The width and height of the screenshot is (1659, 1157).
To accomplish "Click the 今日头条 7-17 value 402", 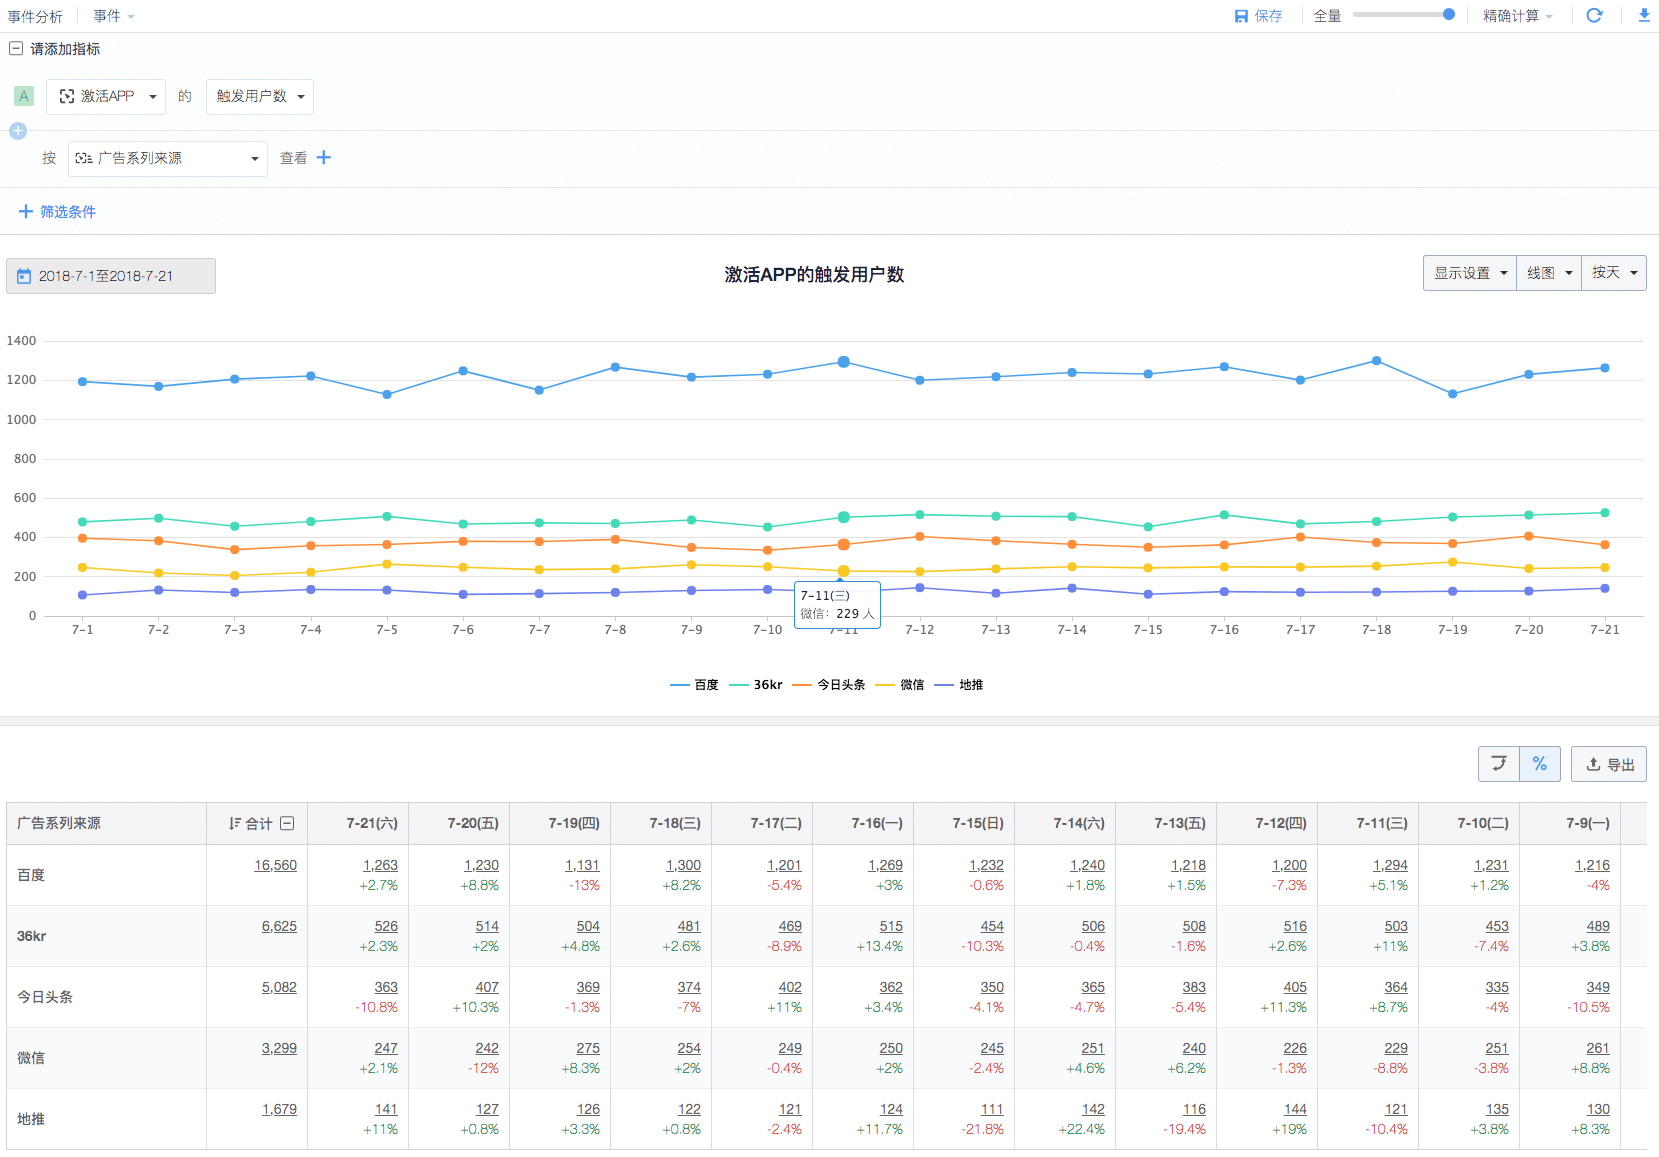I will [x=790, y=987].
